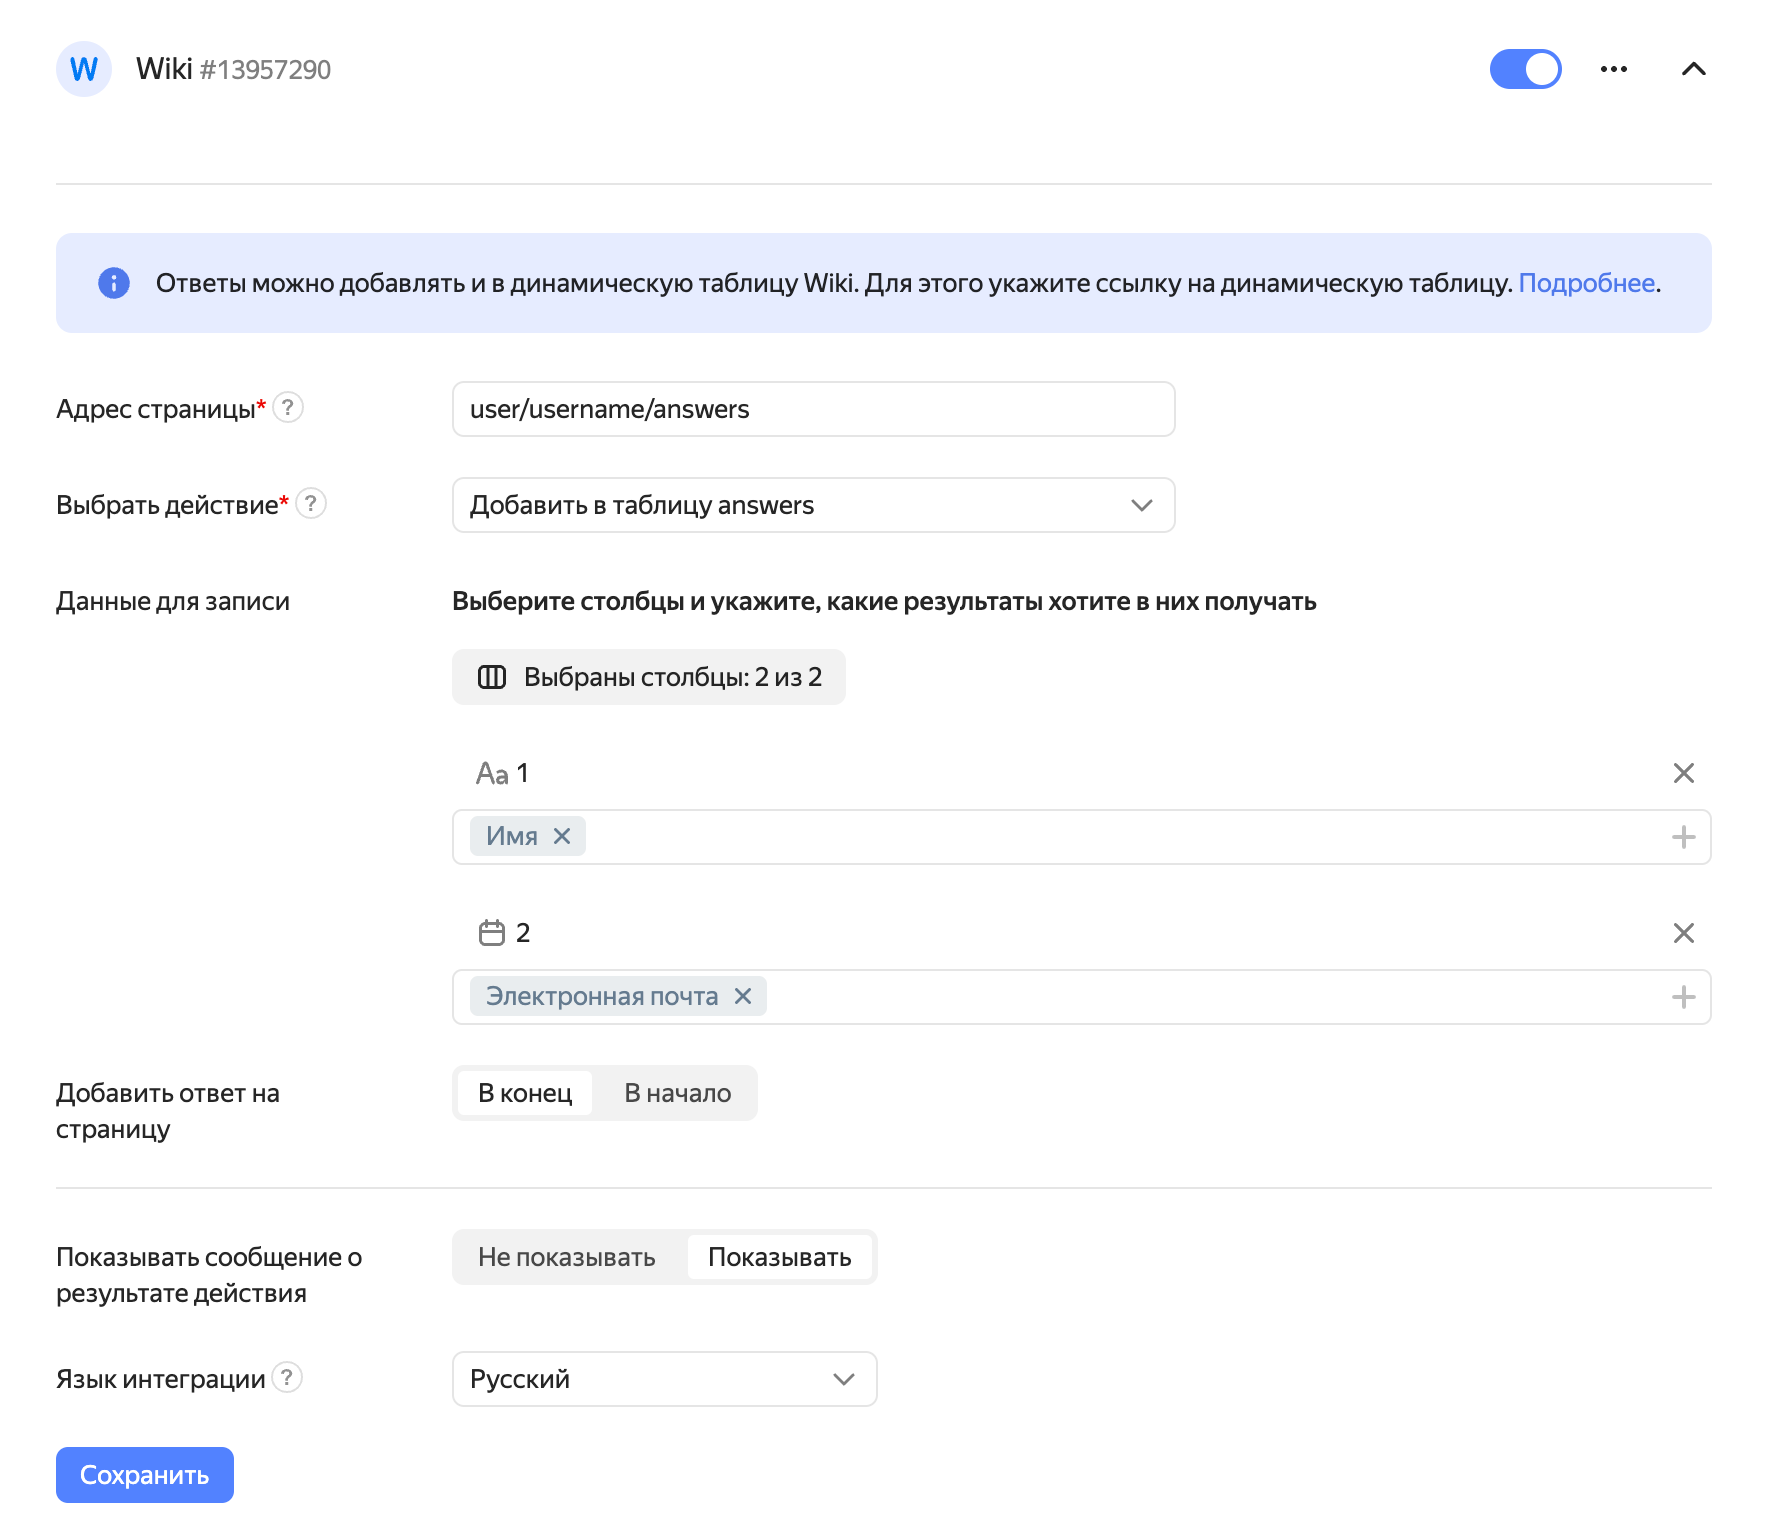Image resolution: width=1768 pixels, height=1528 pixels.
Task: Remove column 1 with the X icon
Action: tap(1683, 773)
